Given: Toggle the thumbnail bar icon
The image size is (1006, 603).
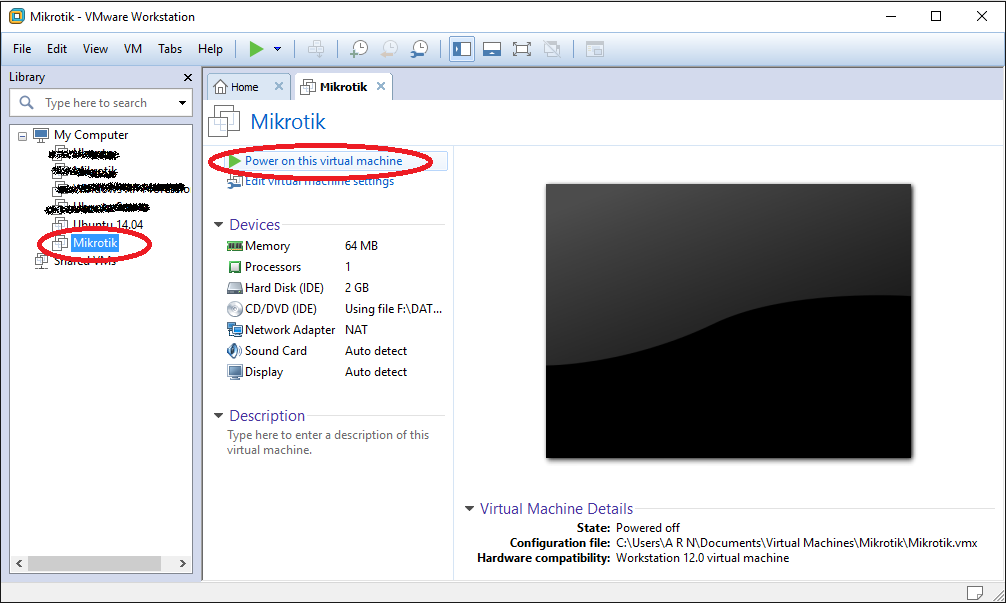Looking at the screenshot, I should pyautogui.click(x=492, y=49).
